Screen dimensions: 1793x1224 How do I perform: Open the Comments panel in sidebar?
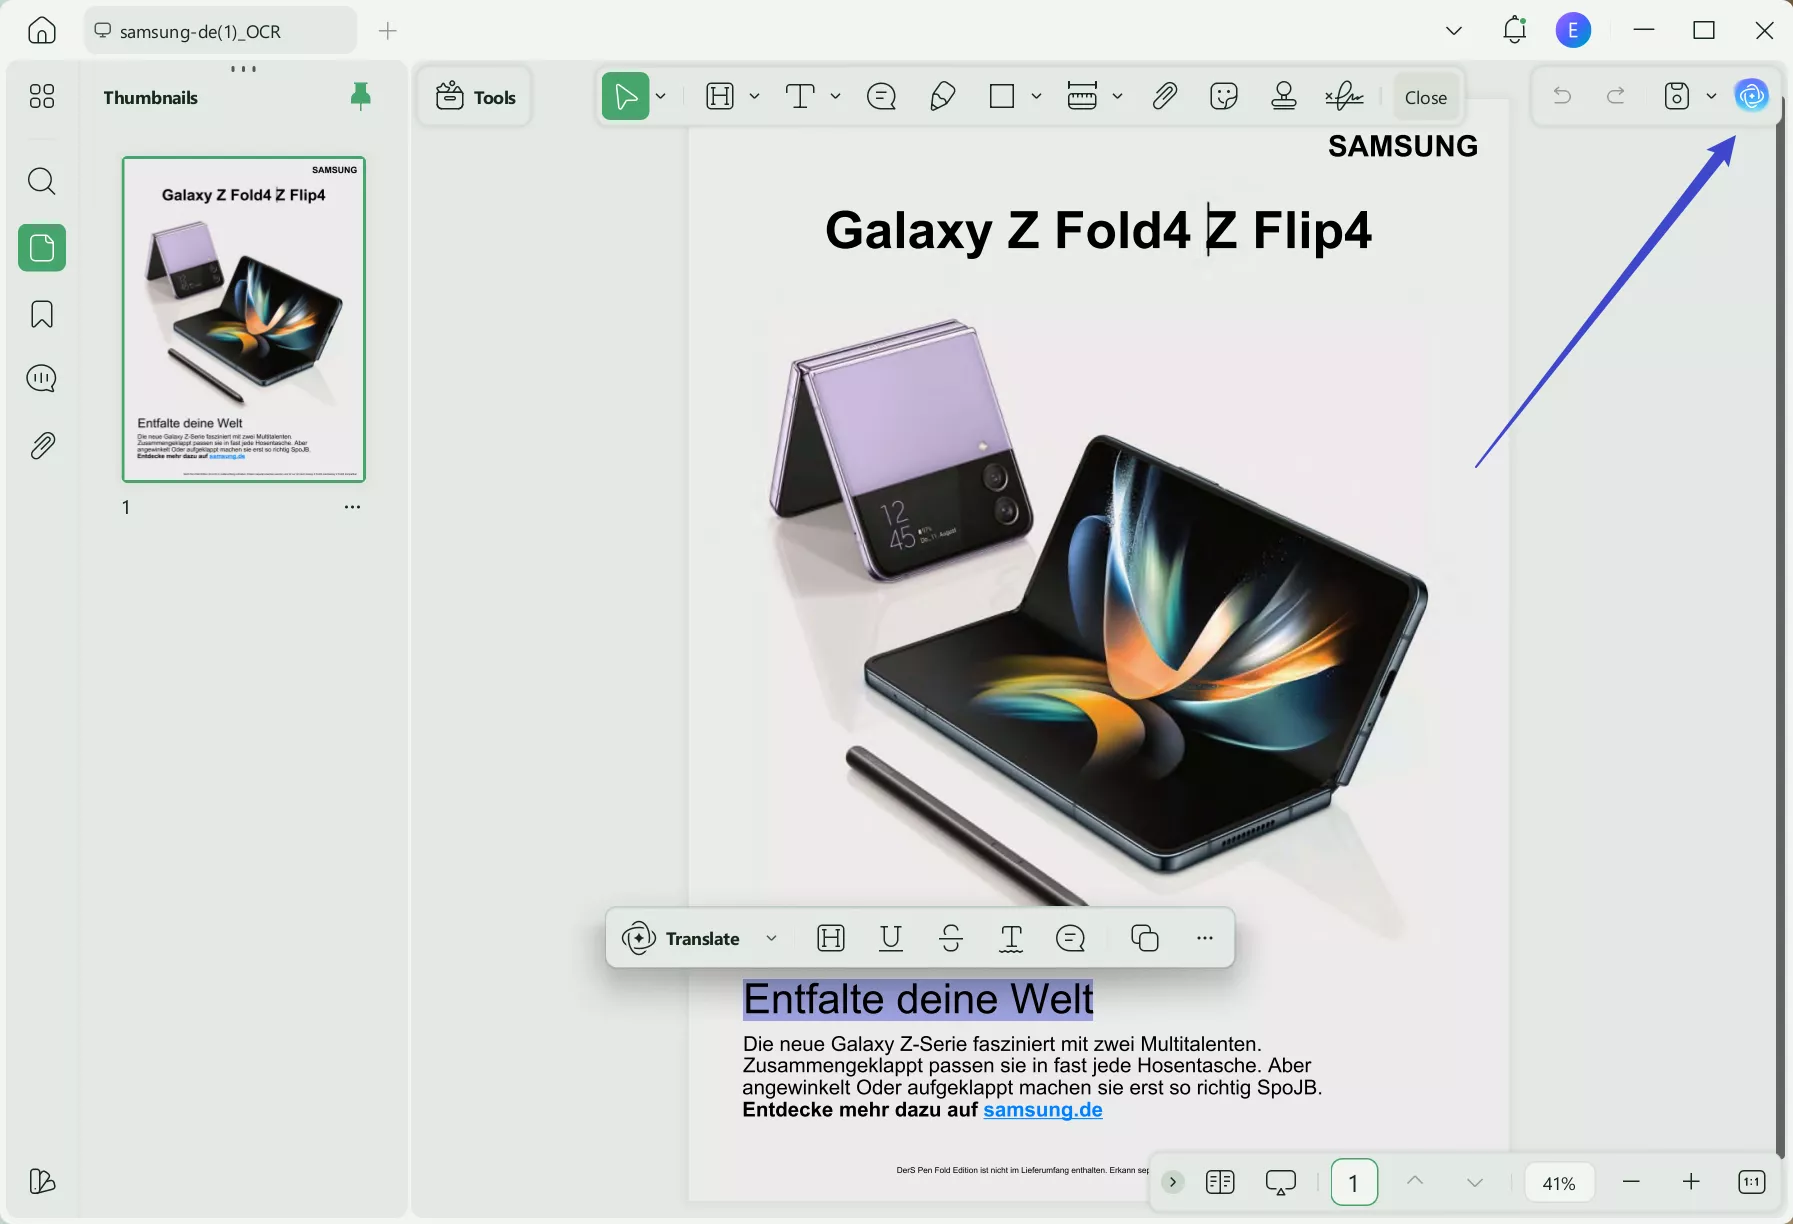pyautogui.click(x=42, y=378)
